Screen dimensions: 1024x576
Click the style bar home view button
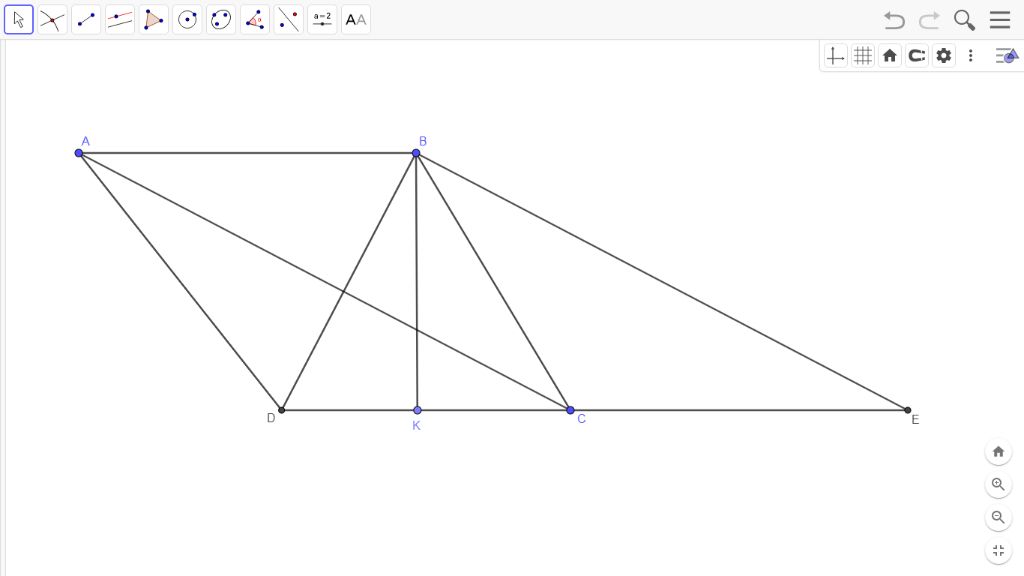[x=889, y=56]
